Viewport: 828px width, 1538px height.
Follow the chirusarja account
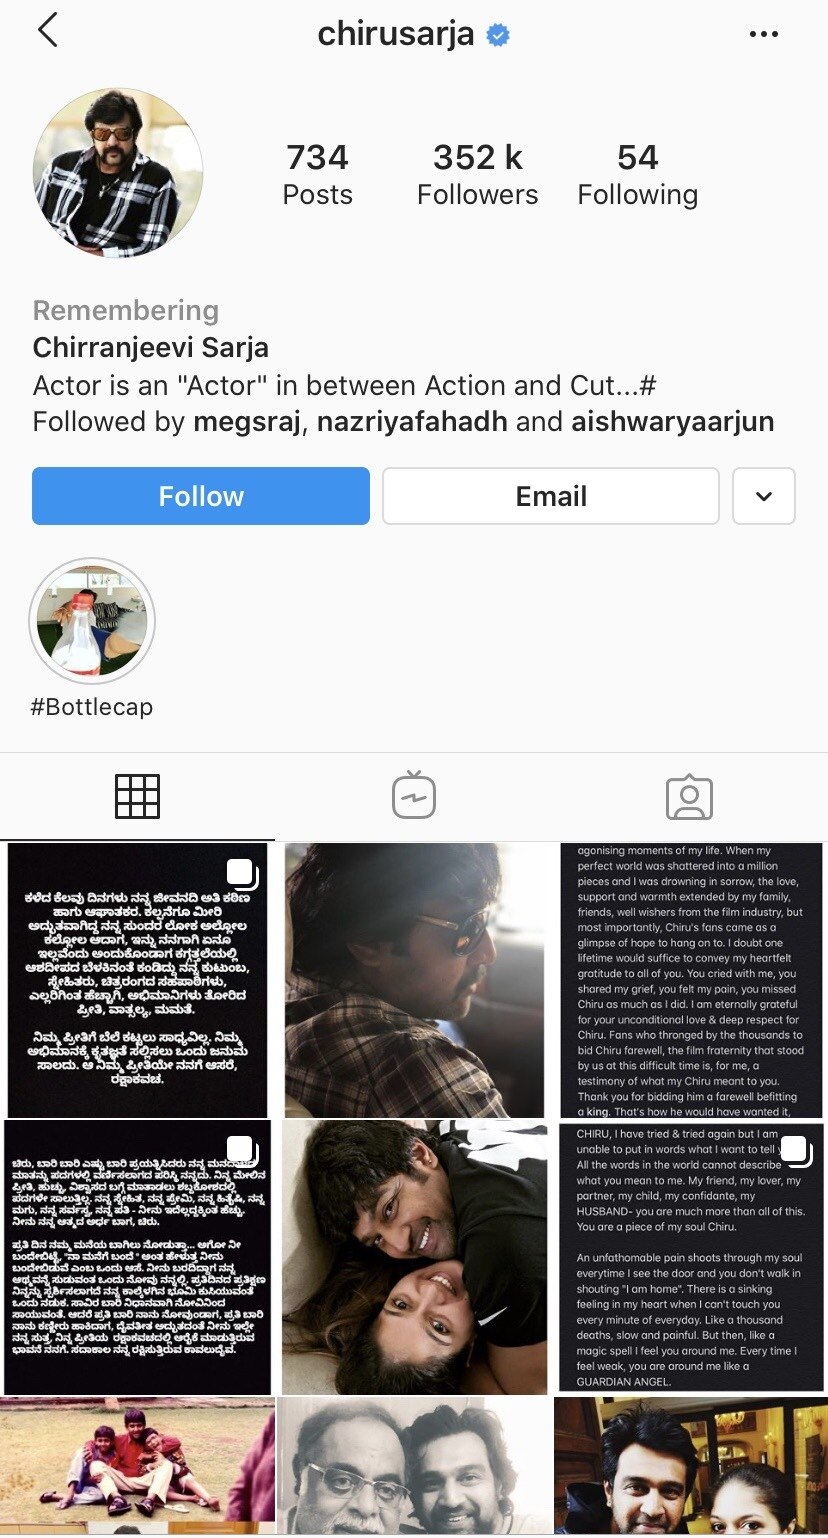point(201,496)
